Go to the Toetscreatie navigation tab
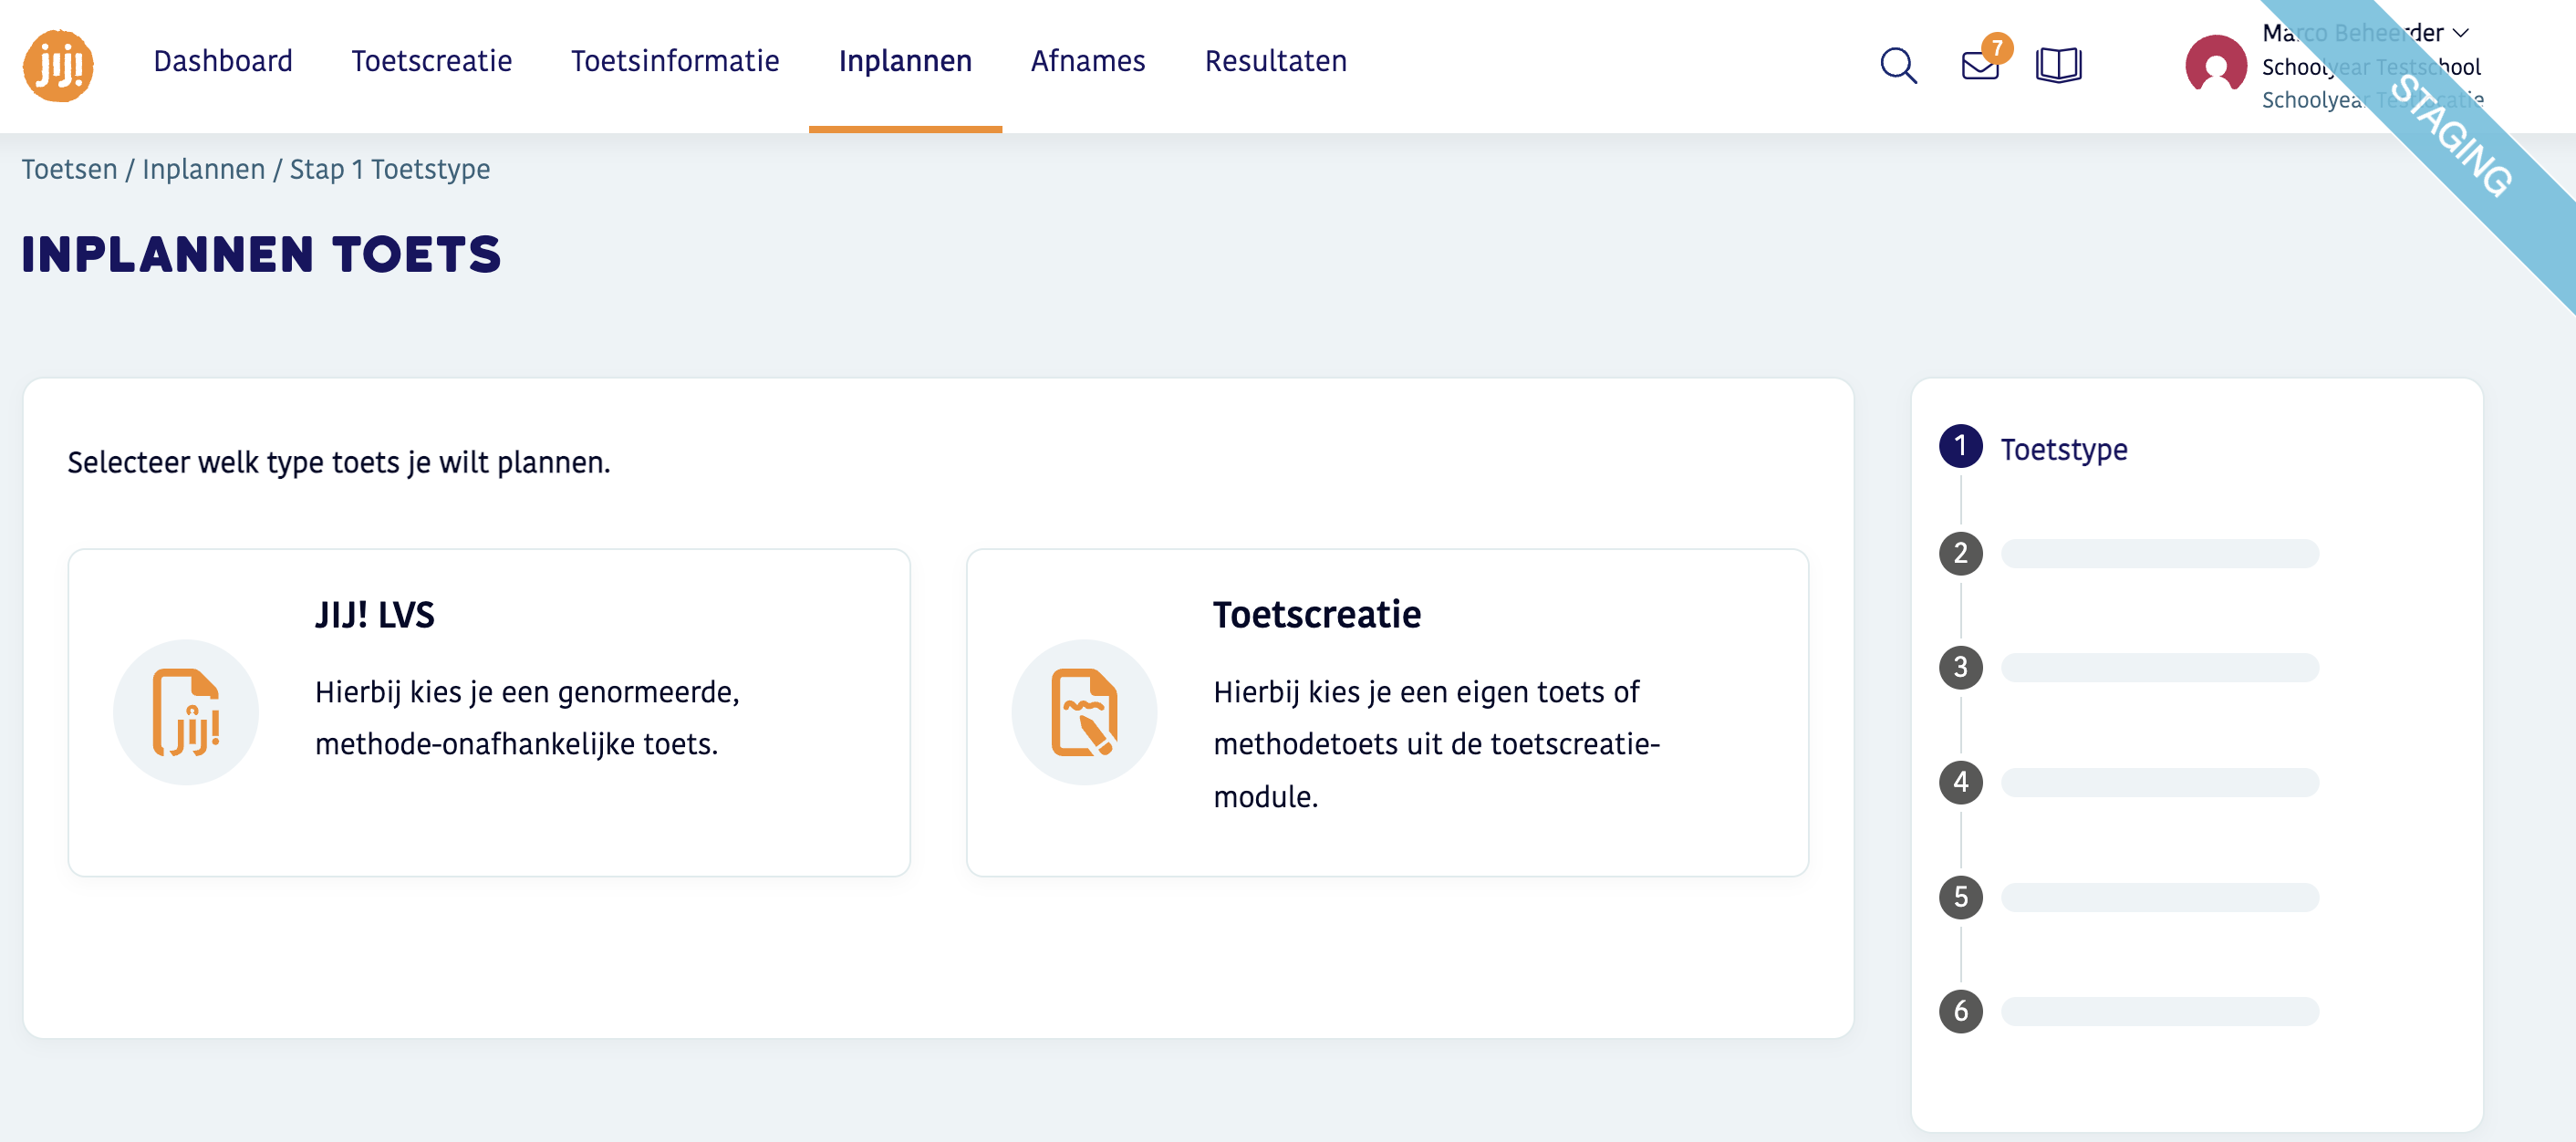The width and height of the screenshot is (2576, 1142). 431,61
